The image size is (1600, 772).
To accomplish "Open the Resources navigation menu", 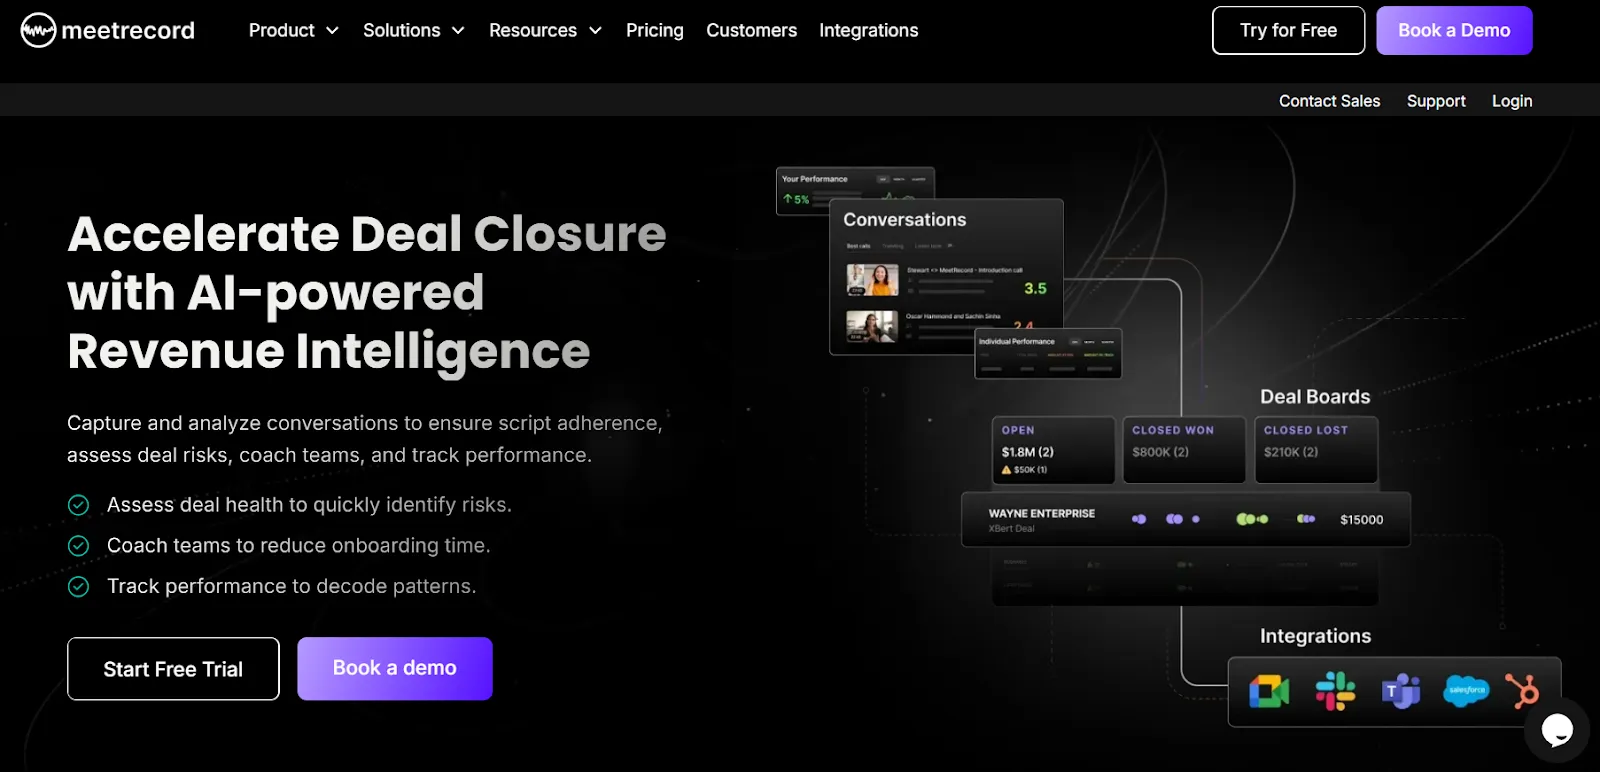I will pyautogui.click(x=545, y=31).
